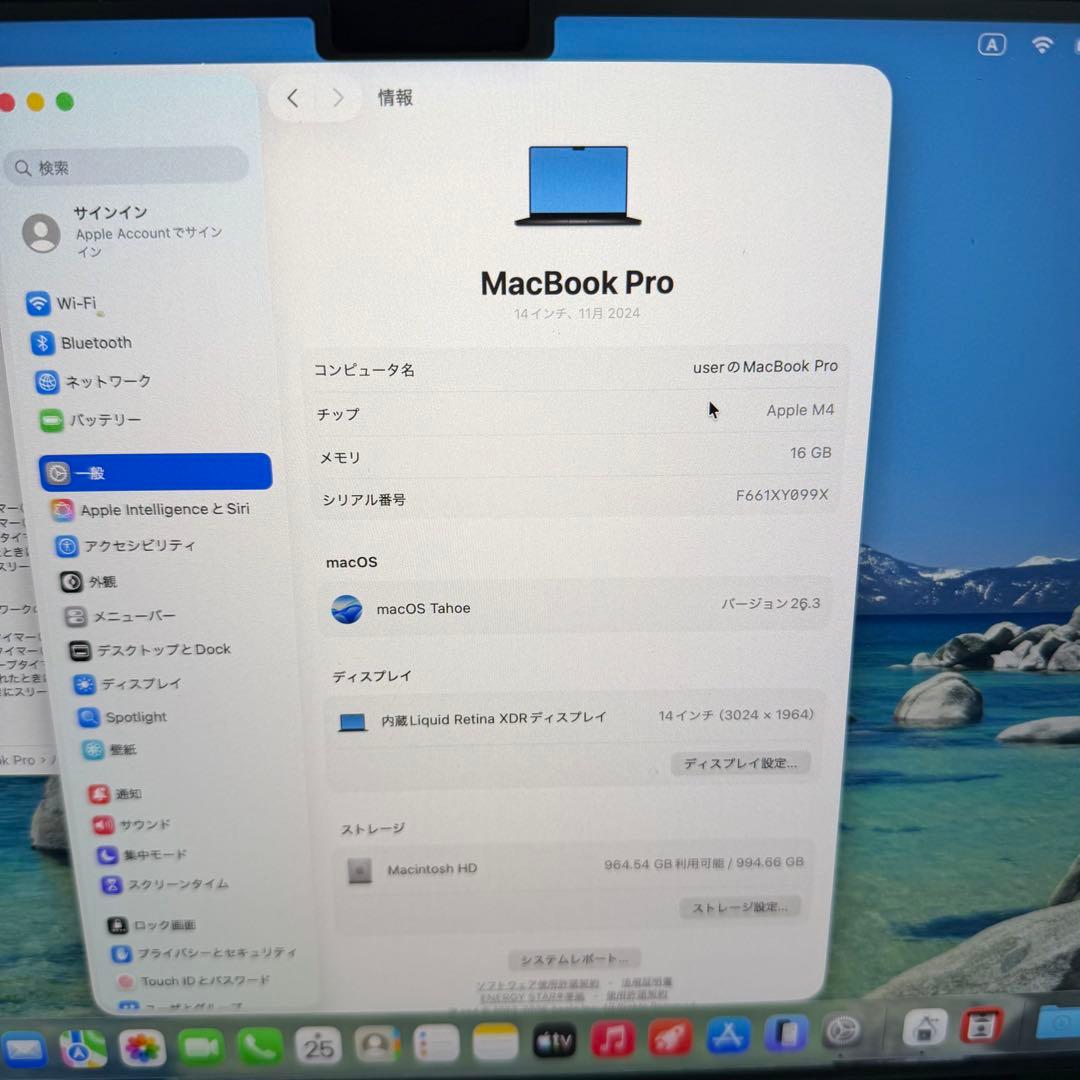Image resolution: width=1080 pixels, height=1080 pixels.
Task: Click the 検索 (Search) field
Action: pyautogui.click(x=126, y=166)
